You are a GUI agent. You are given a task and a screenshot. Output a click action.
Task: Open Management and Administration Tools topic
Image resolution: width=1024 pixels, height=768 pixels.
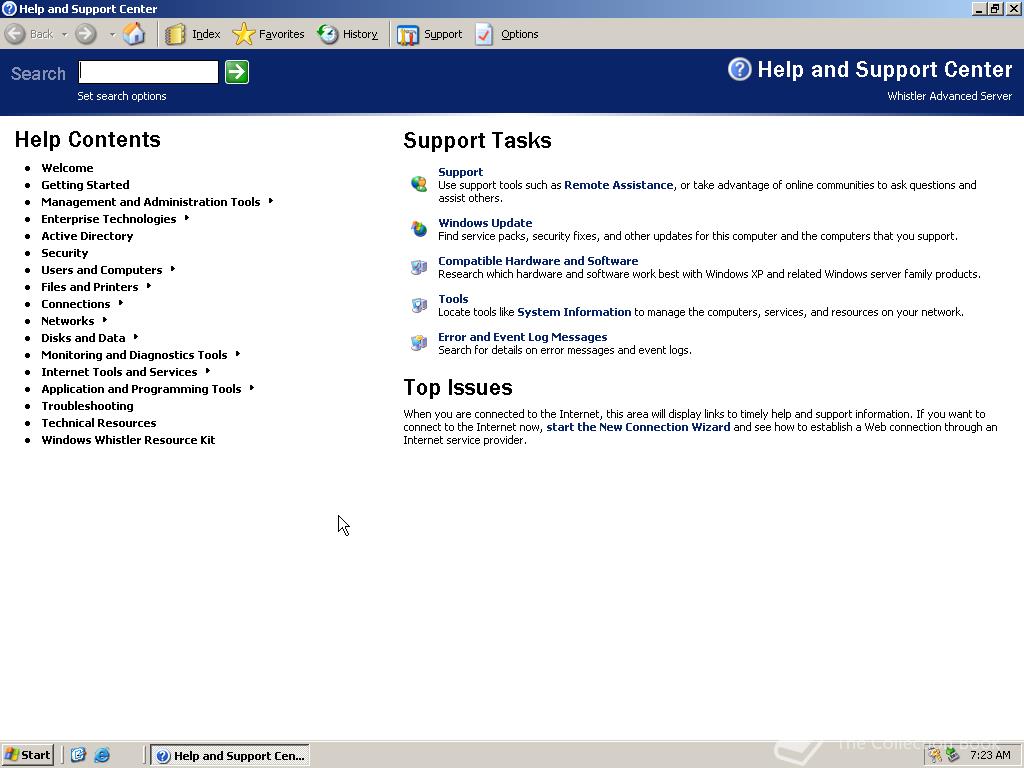[x=151, y=202]
